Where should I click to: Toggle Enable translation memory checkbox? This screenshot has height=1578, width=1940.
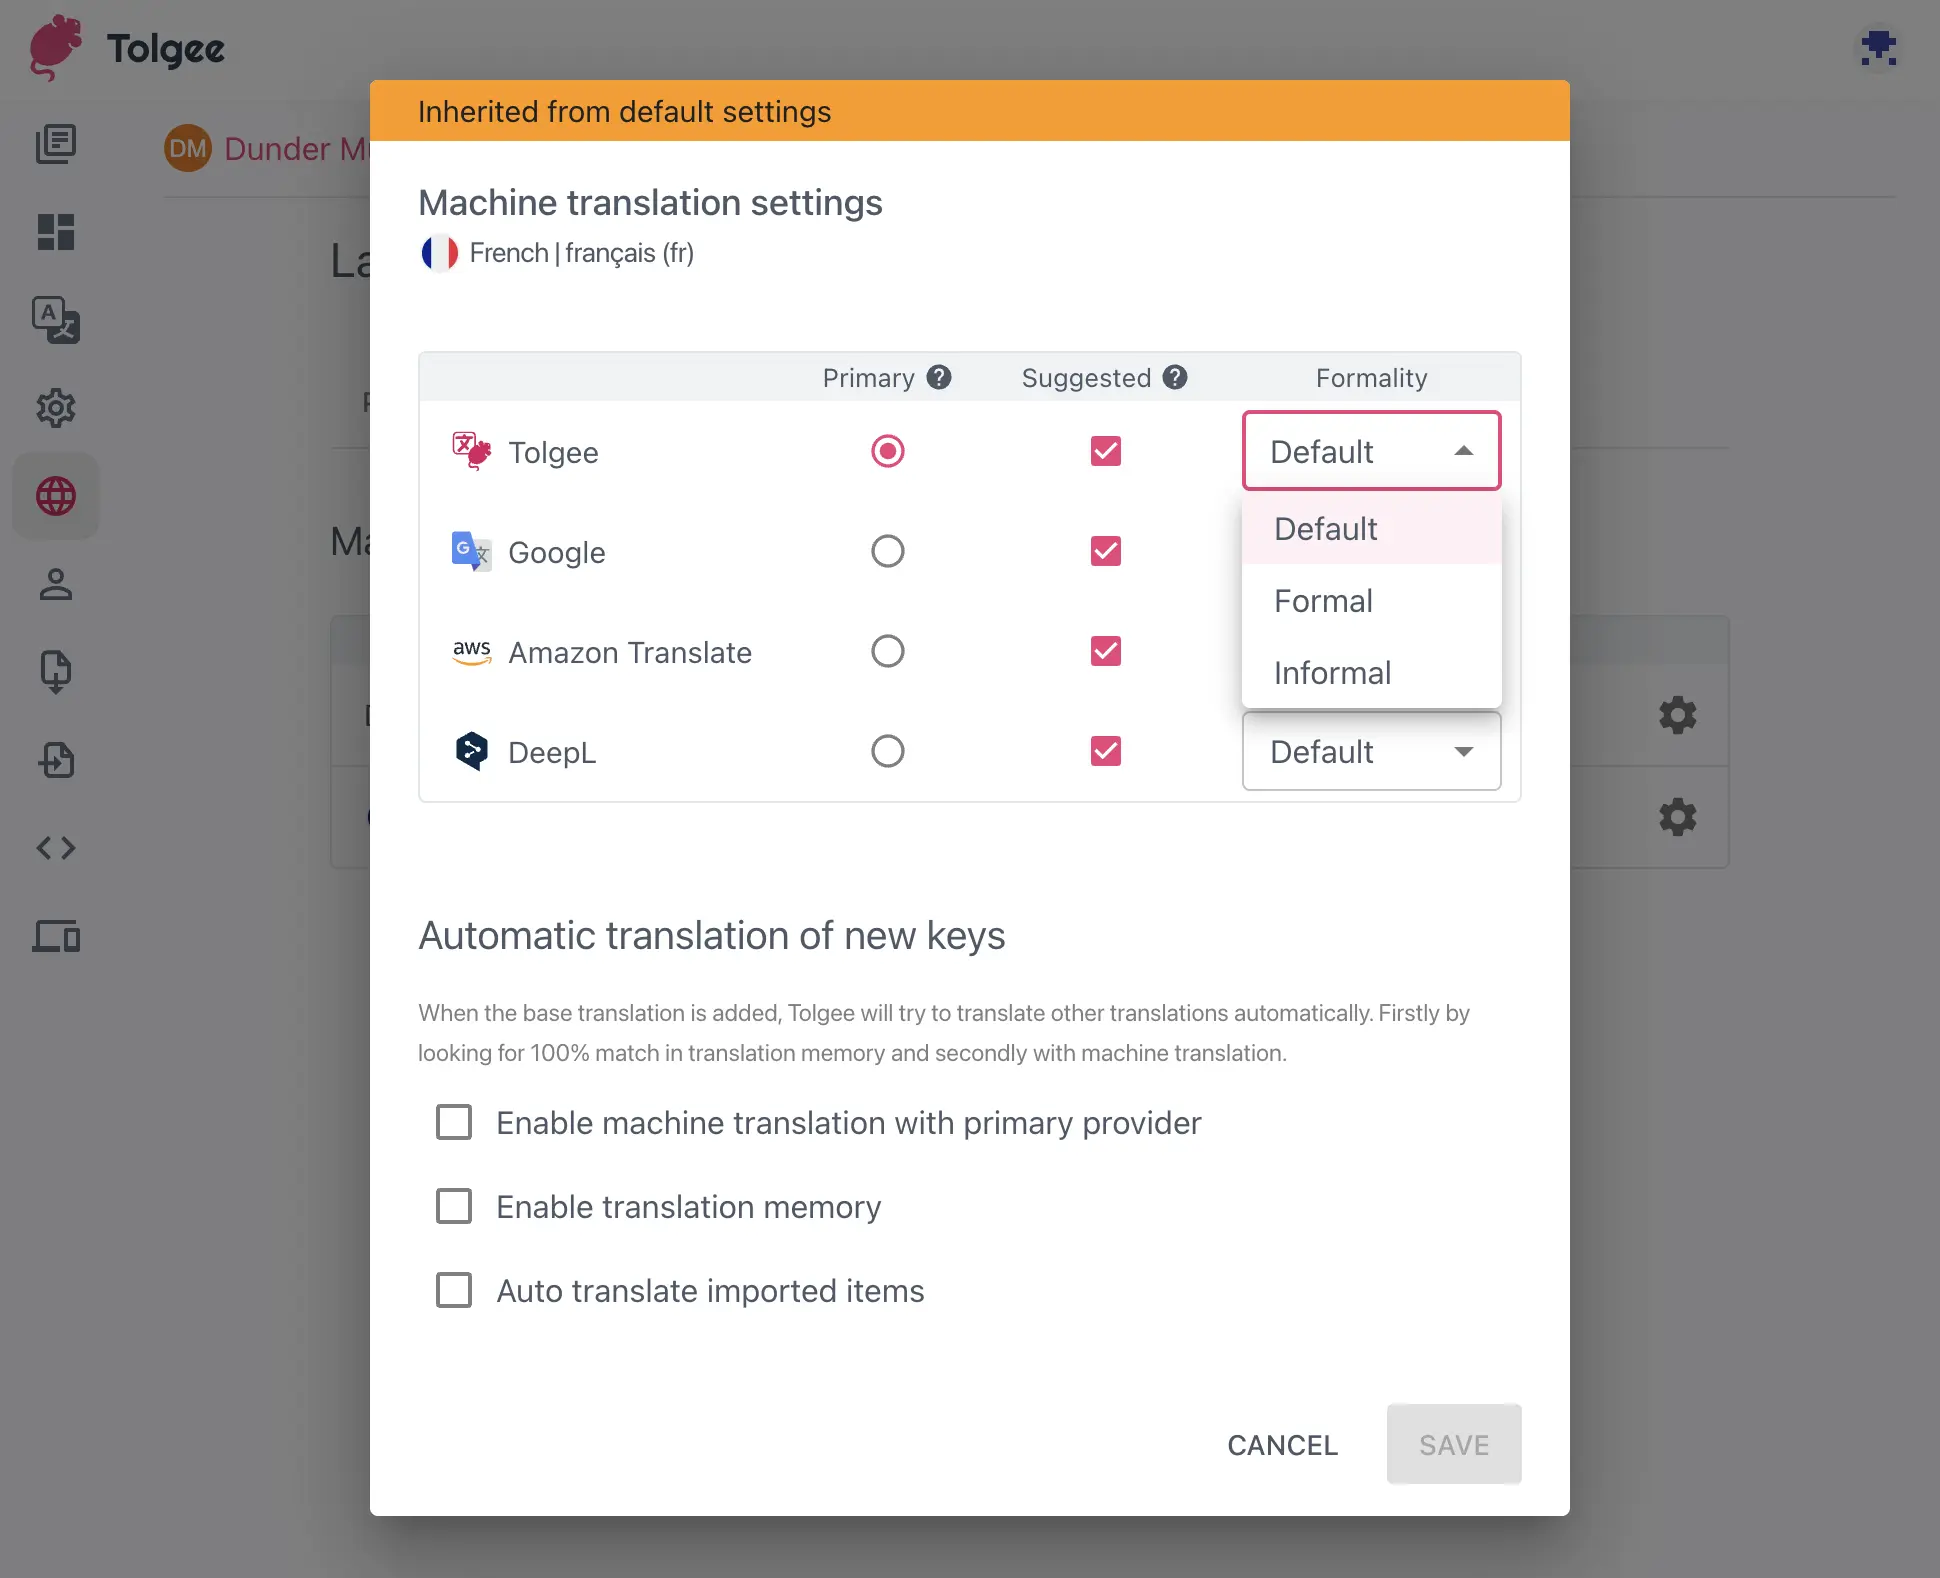(454, 1206)
